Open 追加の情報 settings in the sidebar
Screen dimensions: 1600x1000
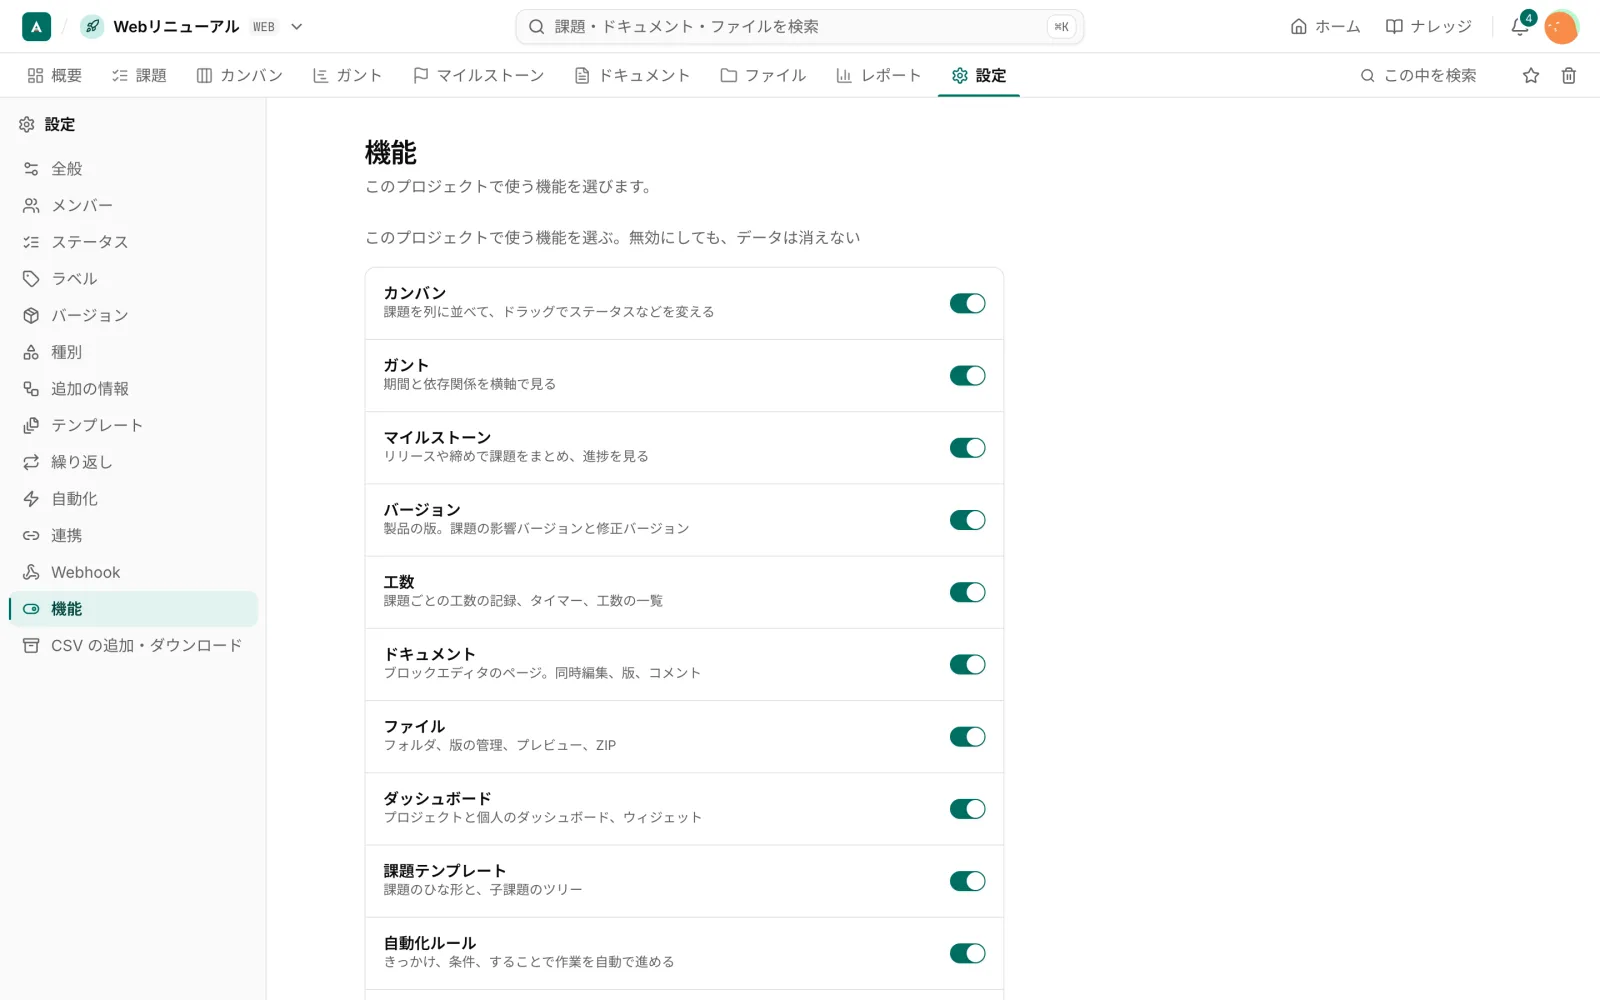tap(133, 389)
